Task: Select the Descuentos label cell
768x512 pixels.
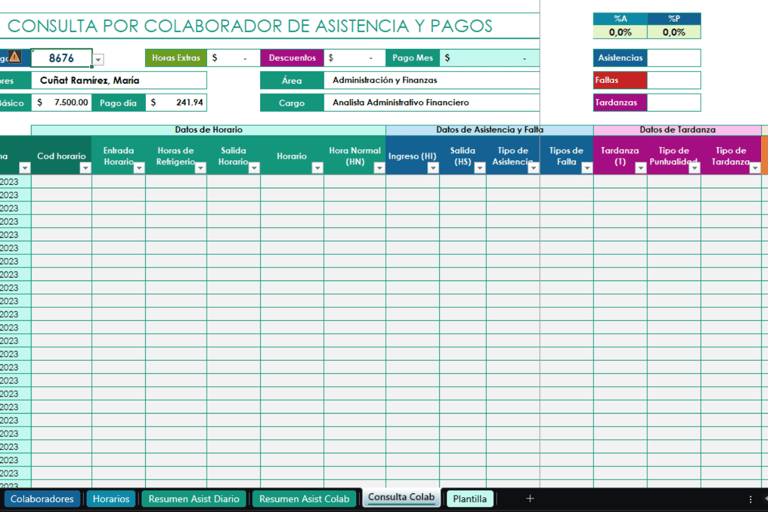Action: click(292, 58)
